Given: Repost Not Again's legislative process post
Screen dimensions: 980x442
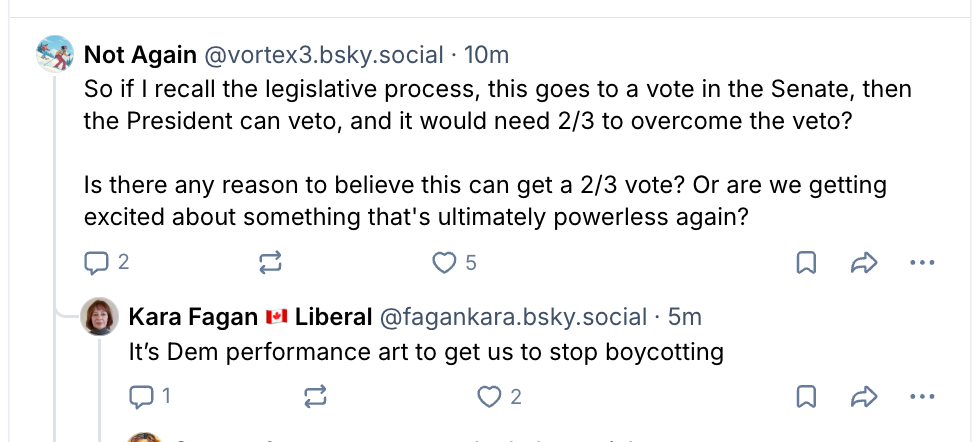Looking at the screenshot, I should [270, 263].
